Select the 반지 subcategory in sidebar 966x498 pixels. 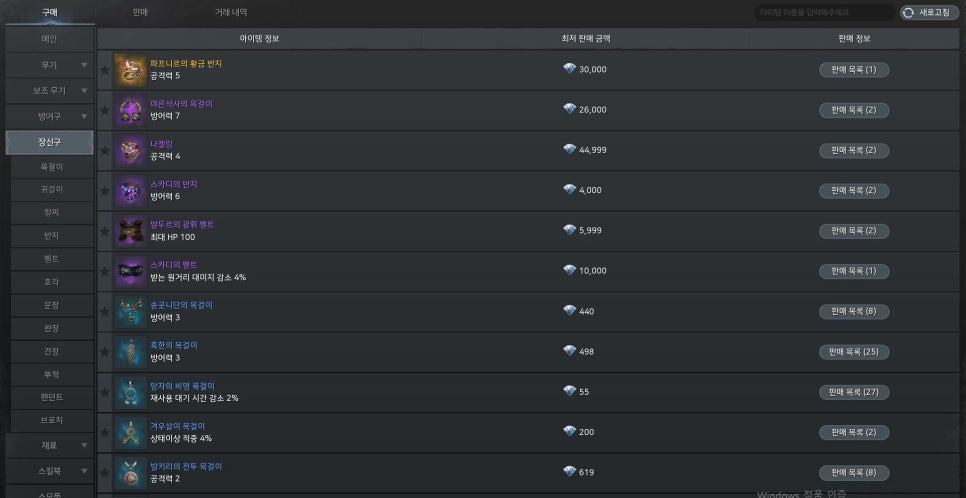(52, 236)
